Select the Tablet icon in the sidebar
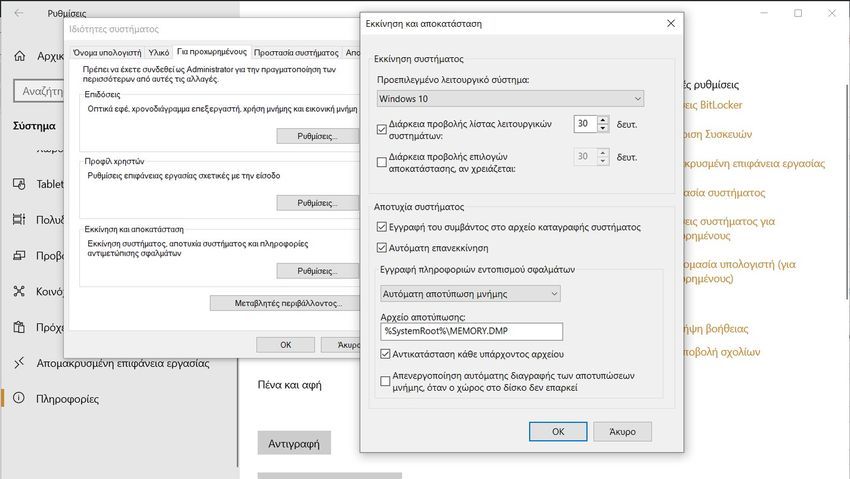850x479 pixels. [x=20, y=183]
